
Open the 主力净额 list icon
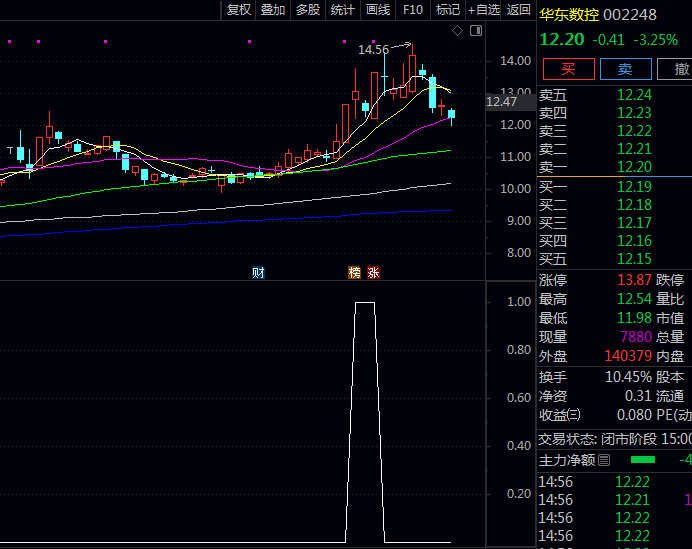[x=603, y=460]
